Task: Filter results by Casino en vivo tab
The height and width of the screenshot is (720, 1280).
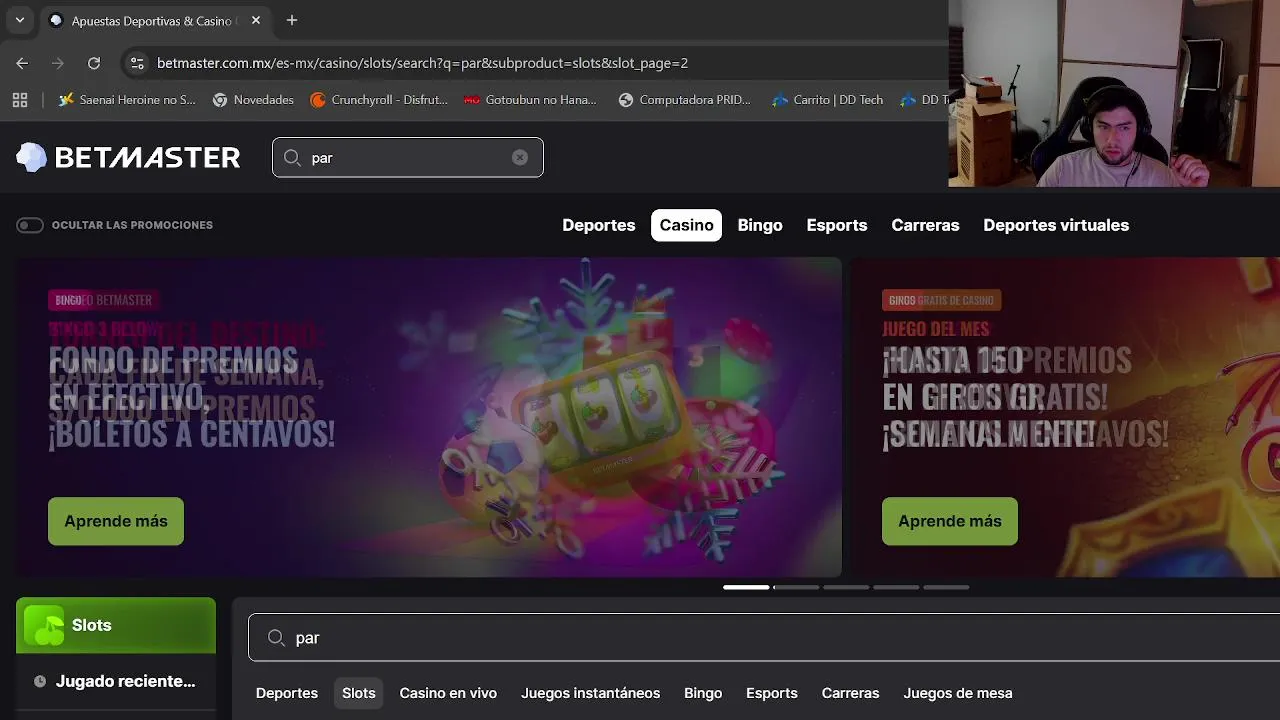Action: 448,693
